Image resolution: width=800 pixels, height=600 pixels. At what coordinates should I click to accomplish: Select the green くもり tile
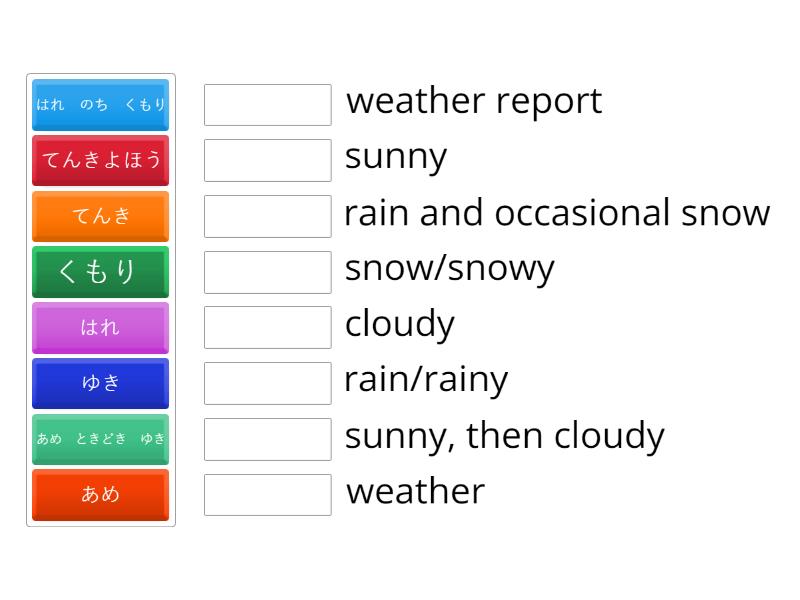coord(101,272)
